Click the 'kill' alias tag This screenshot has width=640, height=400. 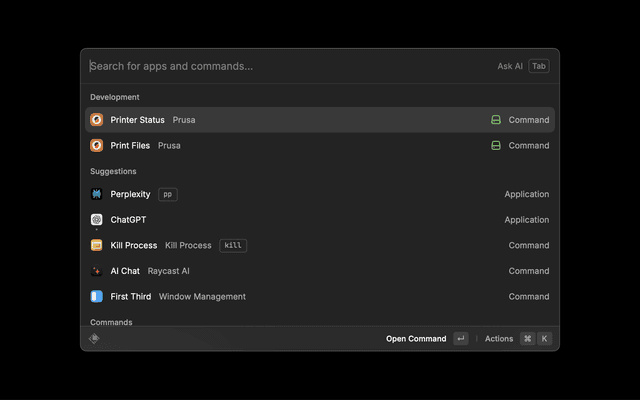[x=233, y=245]
